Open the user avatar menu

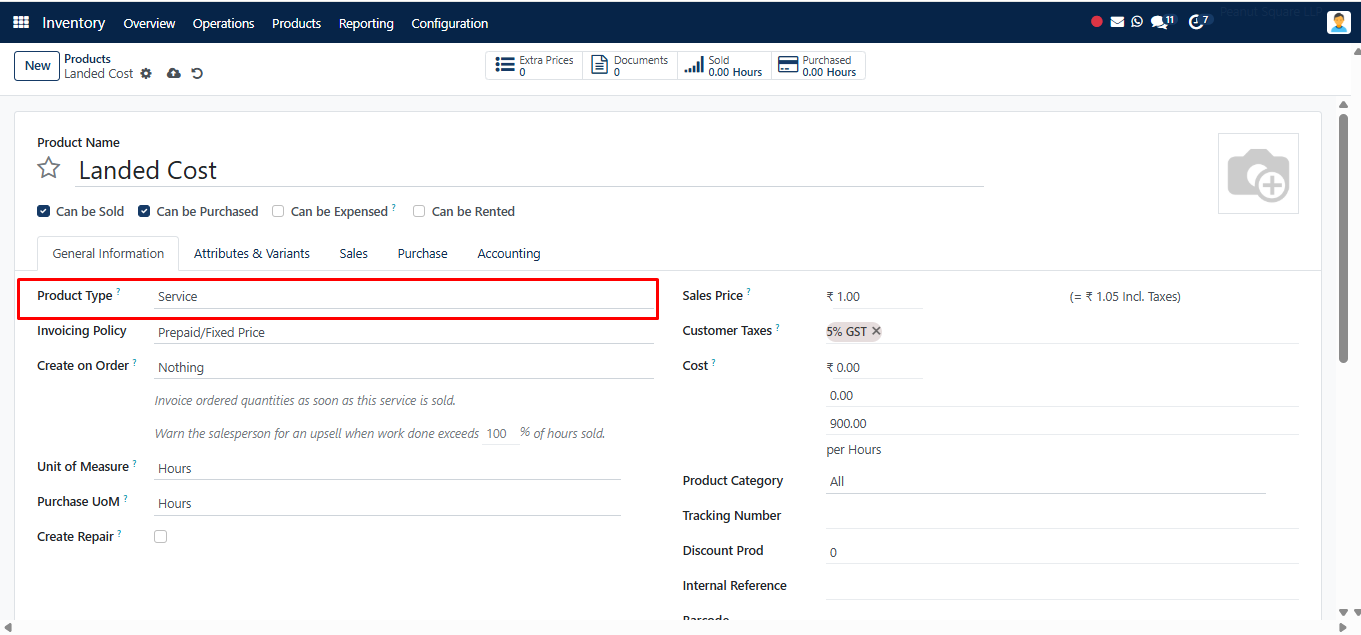pos(1338,22)
